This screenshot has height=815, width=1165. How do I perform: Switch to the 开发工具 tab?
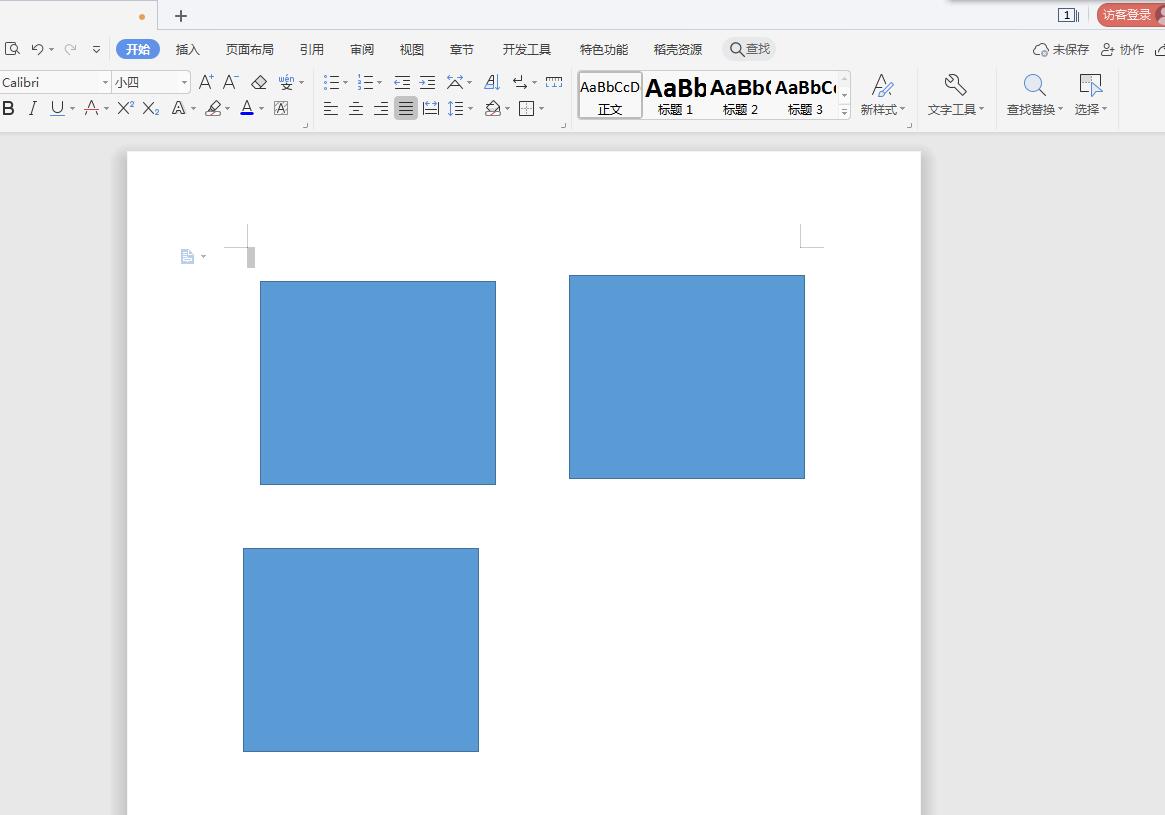pyautogui.click(x=527, y=49)
